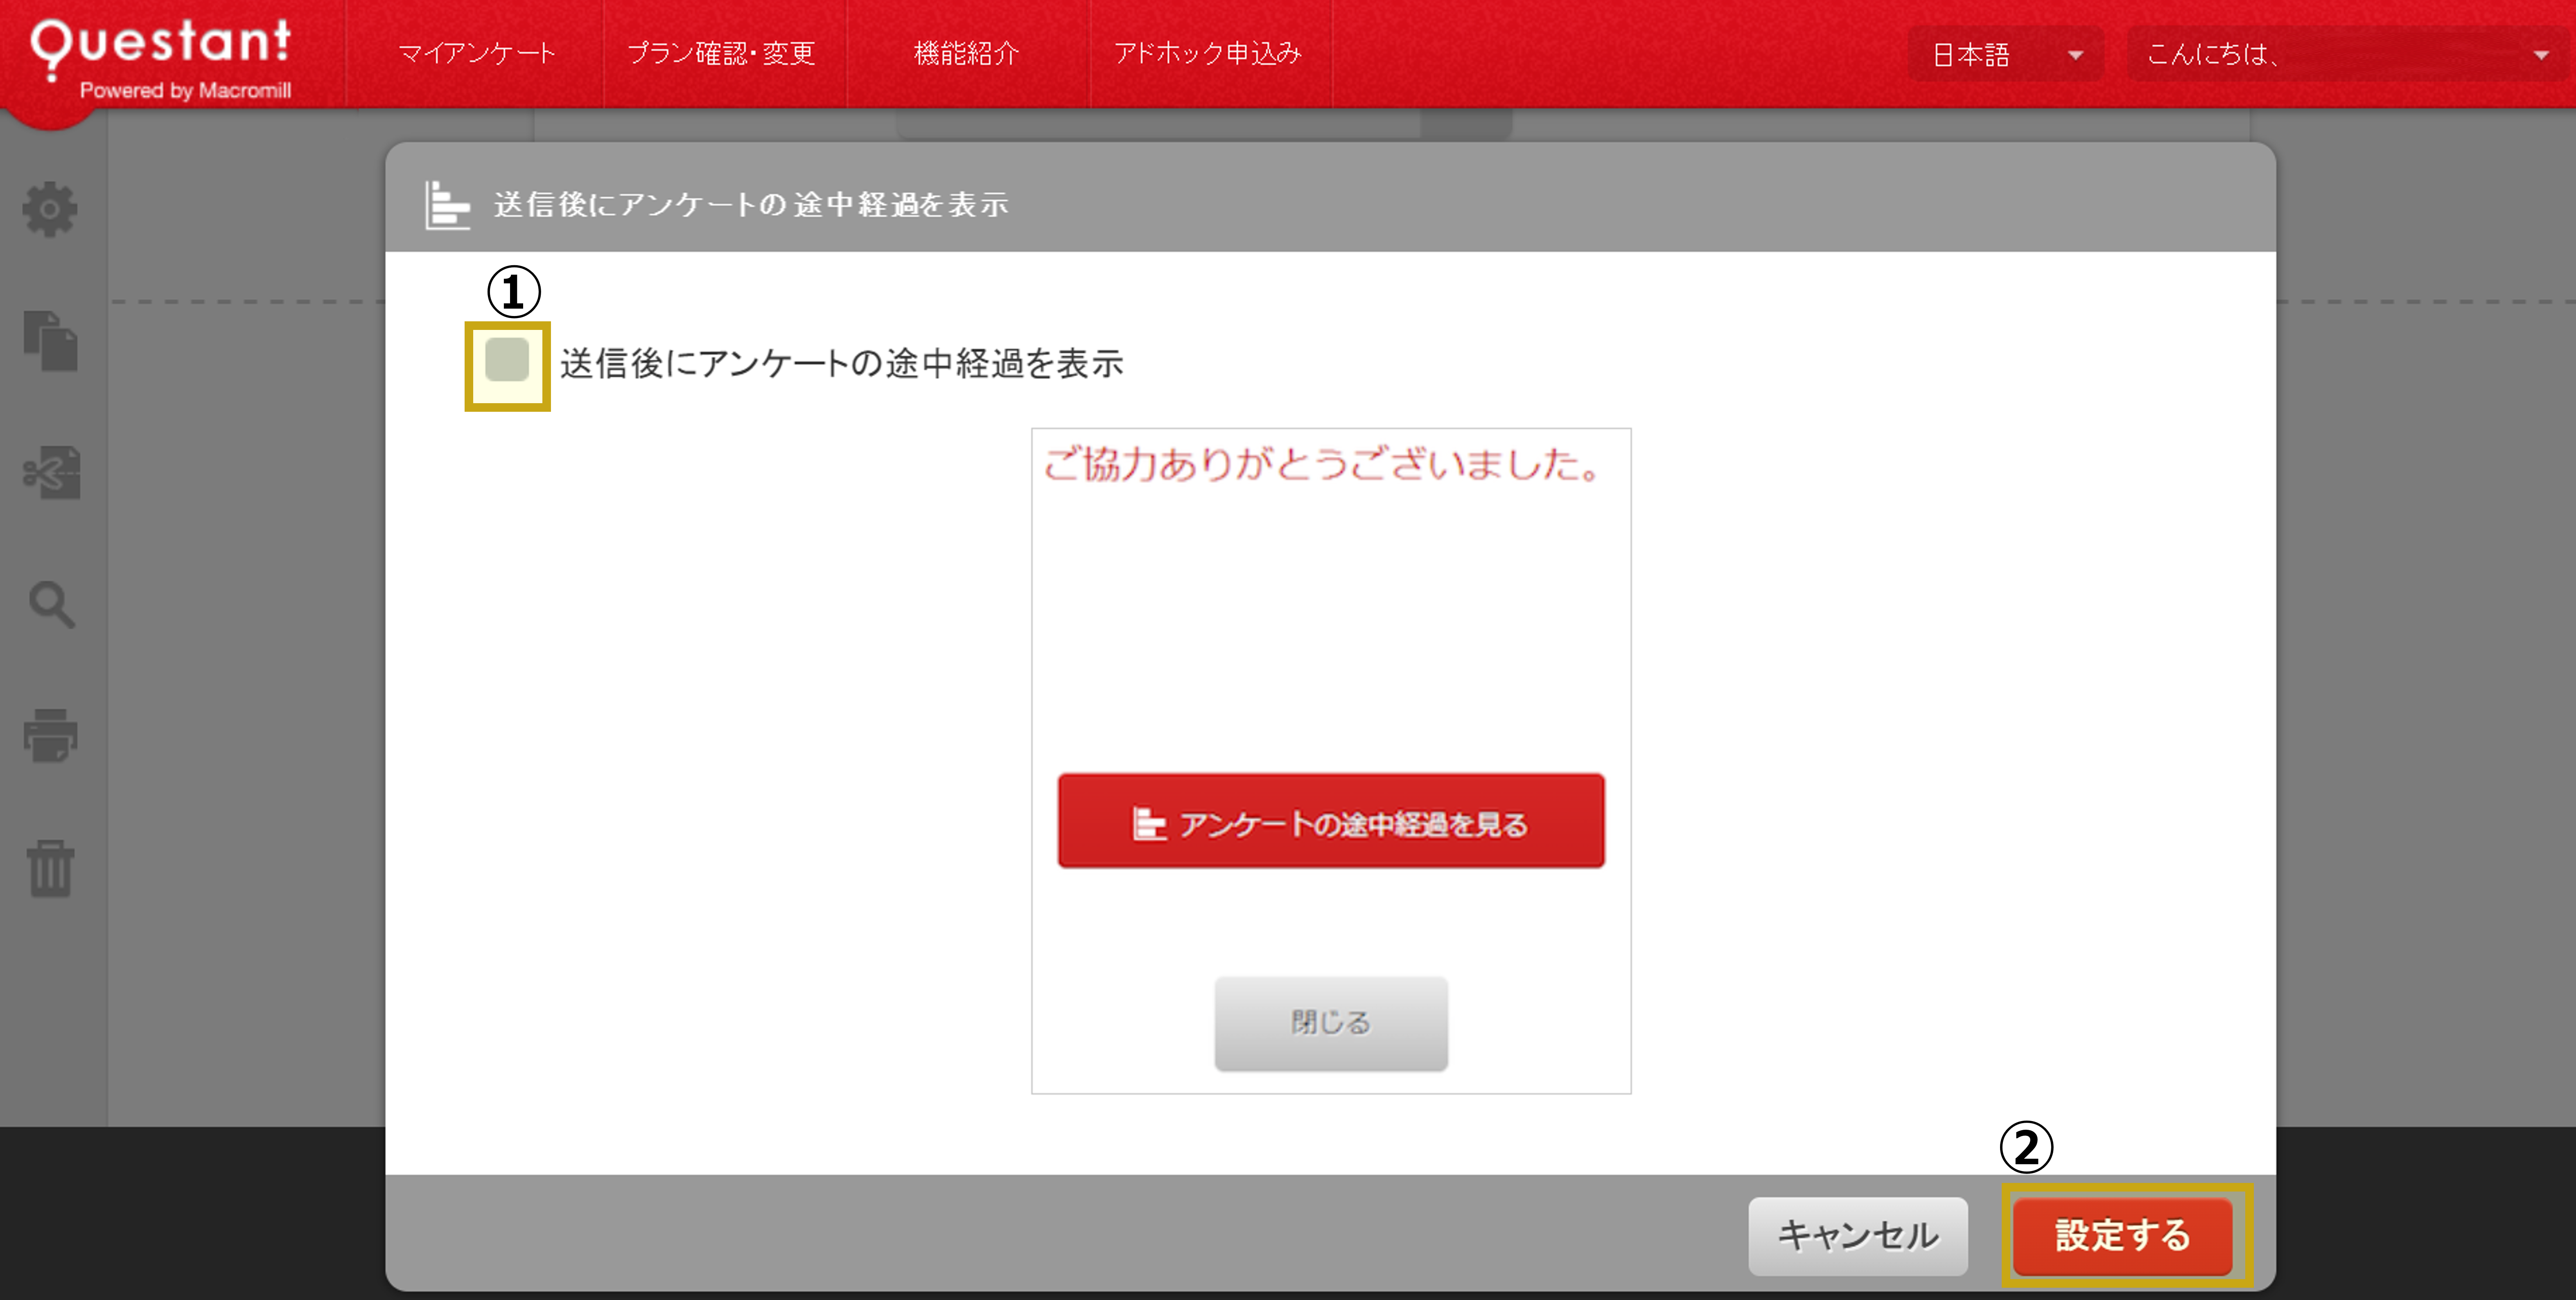The width and height of the screenshot is (2576, 1300).
Task: Click アンケートの途中経過を見る preview button
Action: pos(1331,821)
